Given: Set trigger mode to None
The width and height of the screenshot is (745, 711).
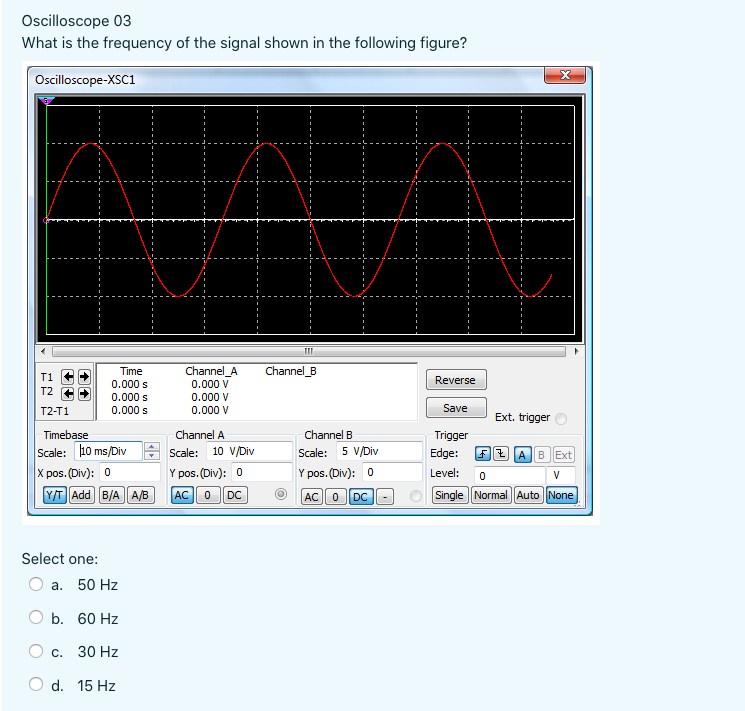Looking at the screenshot, I should (x=561, y=495).
